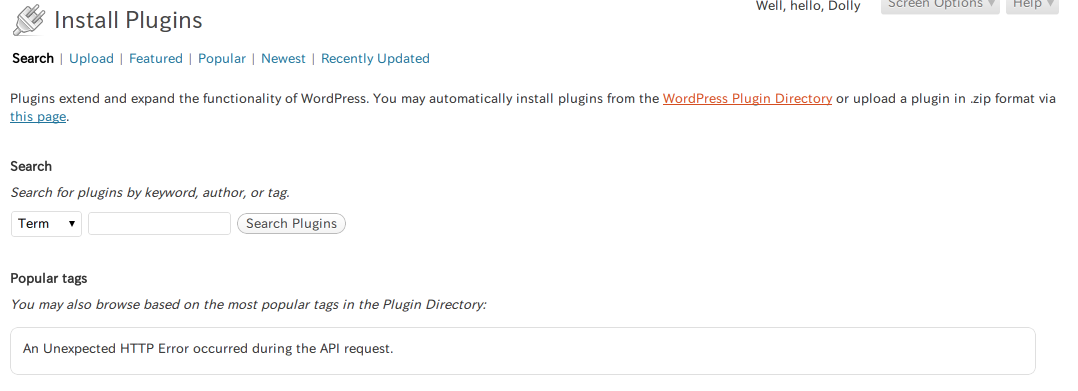Image resolution: width=1078 pixels, height=391 pixels.
Task: Click the Unexpected HTTP Error message box
Action: pyautogui.click(x=522, y=350)
